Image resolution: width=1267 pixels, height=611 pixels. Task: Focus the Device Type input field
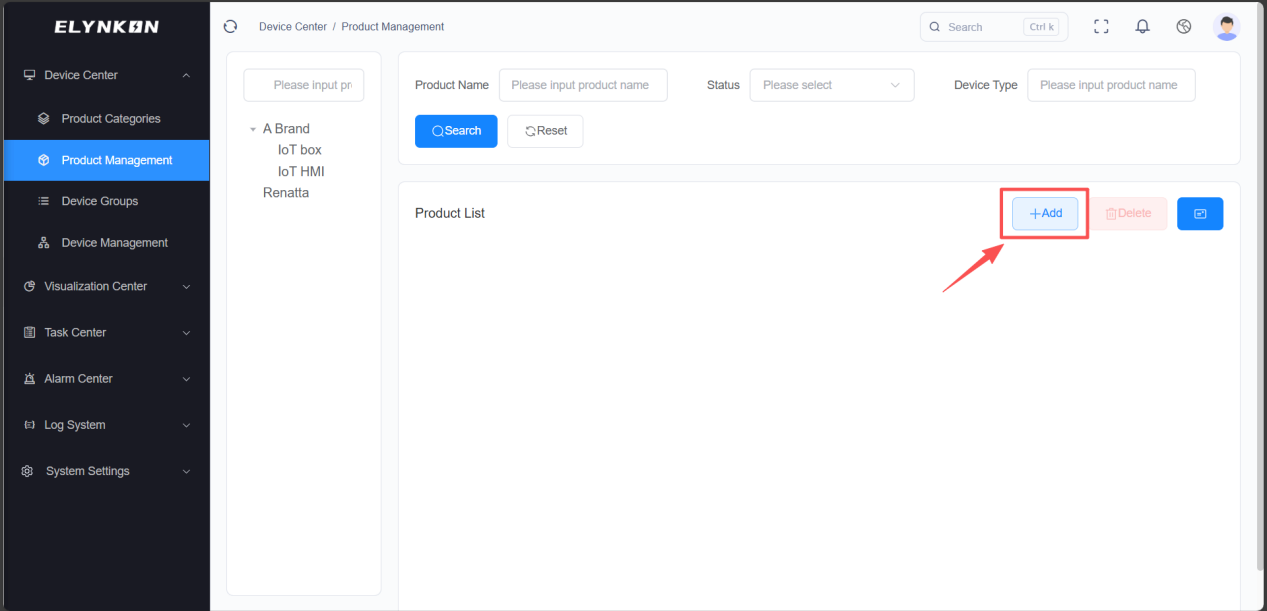(x=1111, y=85)
